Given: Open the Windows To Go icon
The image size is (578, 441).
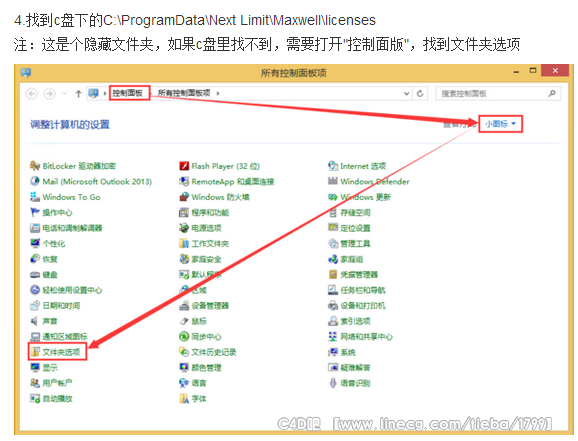Looking at the screenshot, I should click(35, 197).
